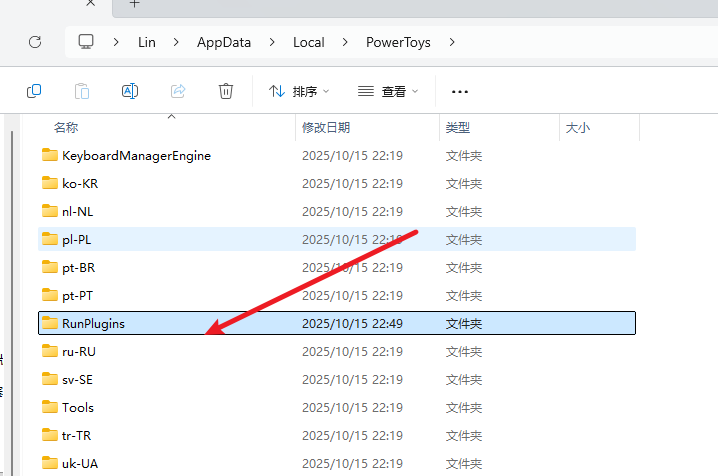Screen dimensions: 718x476
Task: Sort by the 修改日期 column header
Action: (326, 128)
